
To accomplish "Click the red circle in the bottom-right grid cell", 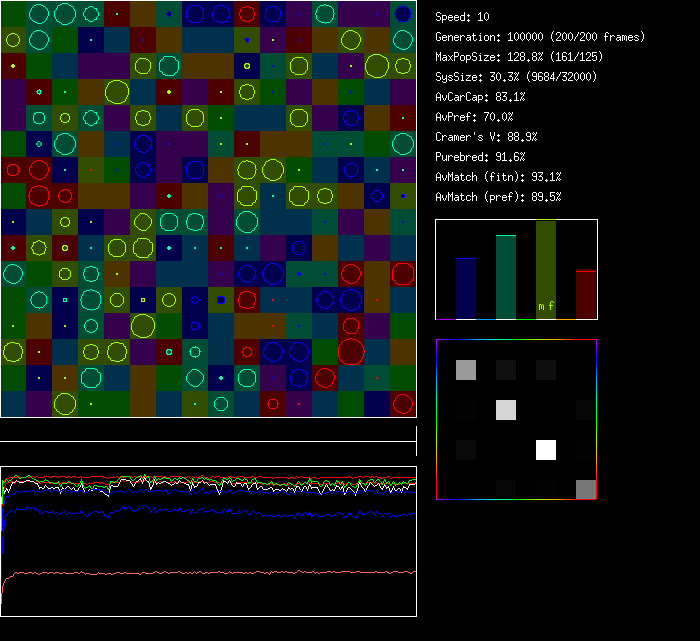I will [x=403, y=404].
